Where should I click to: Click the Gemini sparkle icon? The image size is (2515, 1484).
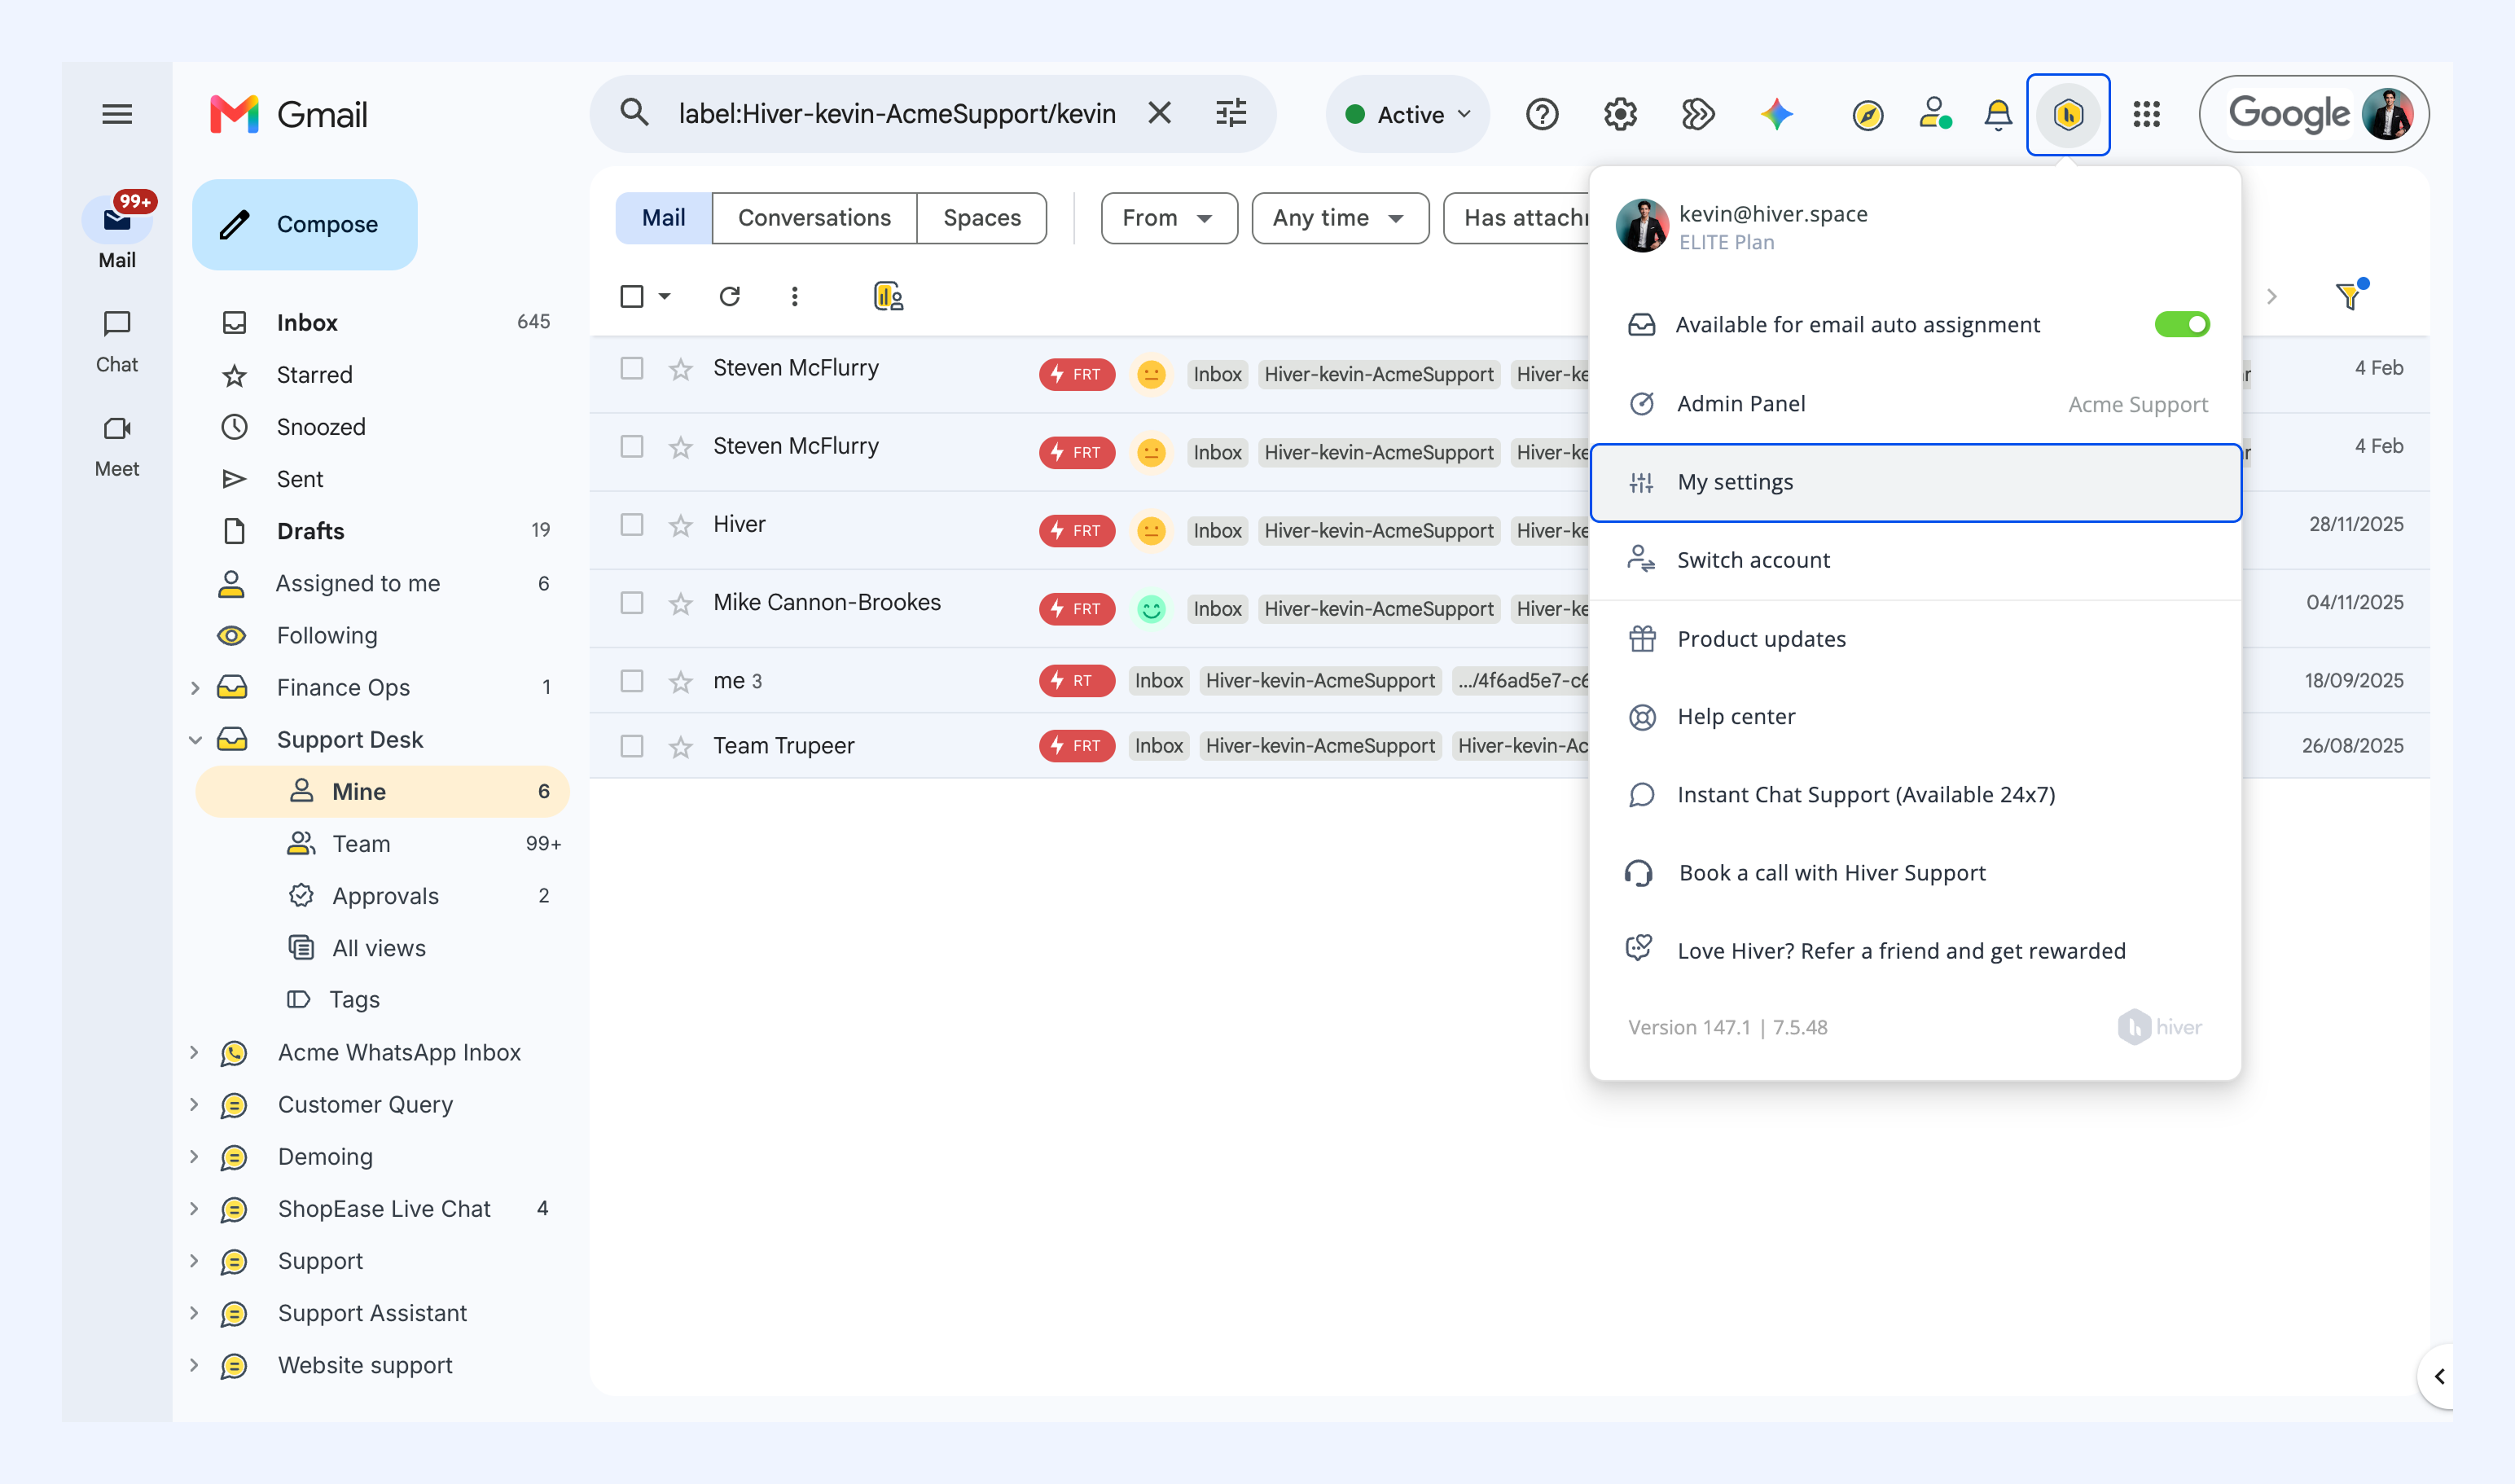click(x=1777, y=115)
